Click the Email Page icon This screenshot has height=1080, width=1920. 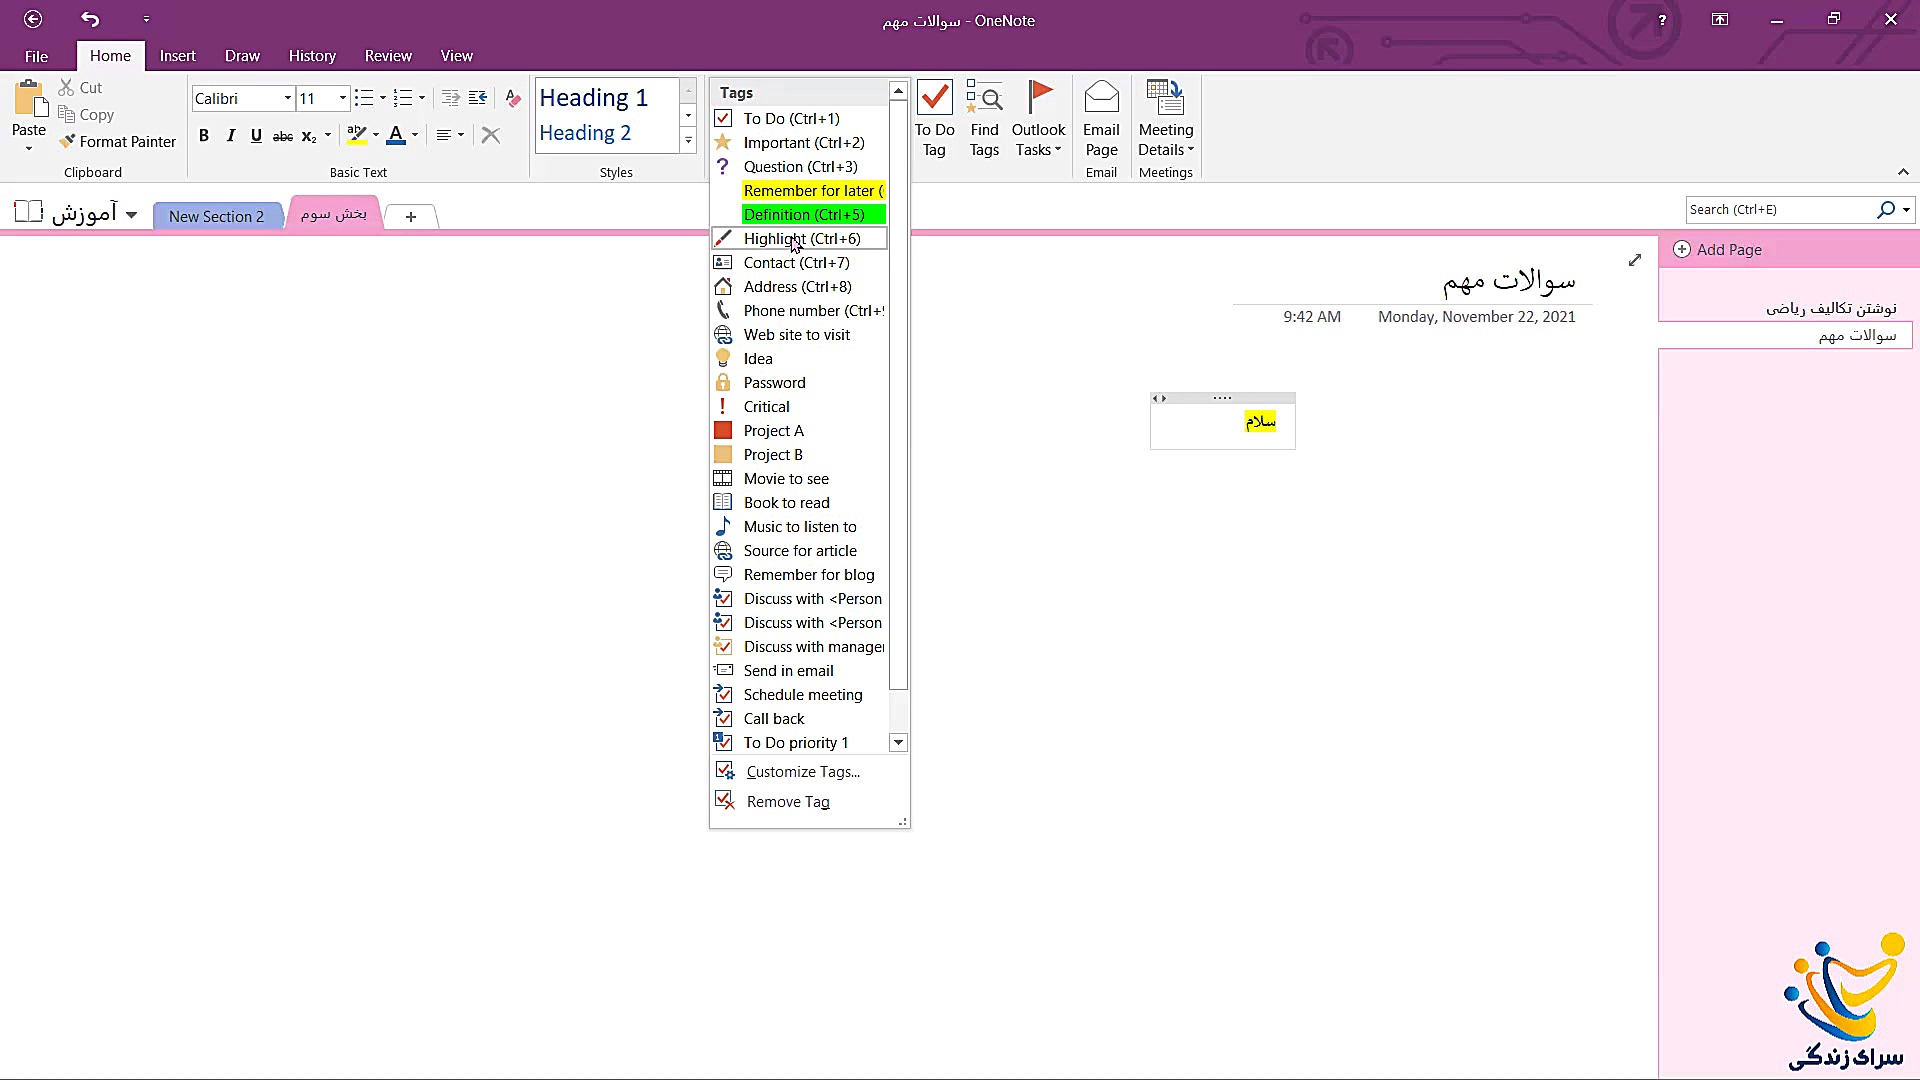click(x=1101, y=118)
